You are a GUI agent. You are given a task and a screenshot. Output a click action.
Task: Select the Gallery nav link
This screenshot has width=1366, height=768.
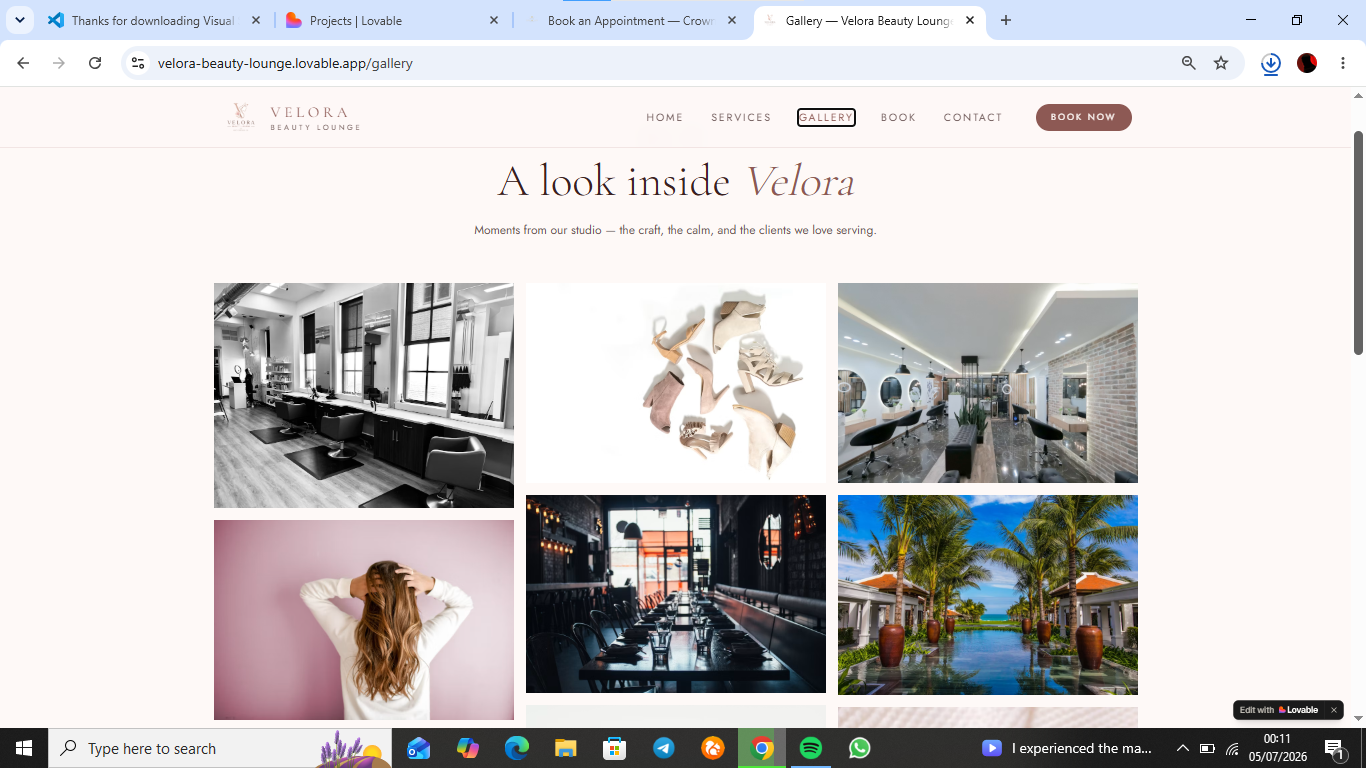pyautogui.click(x=826, y=117)
